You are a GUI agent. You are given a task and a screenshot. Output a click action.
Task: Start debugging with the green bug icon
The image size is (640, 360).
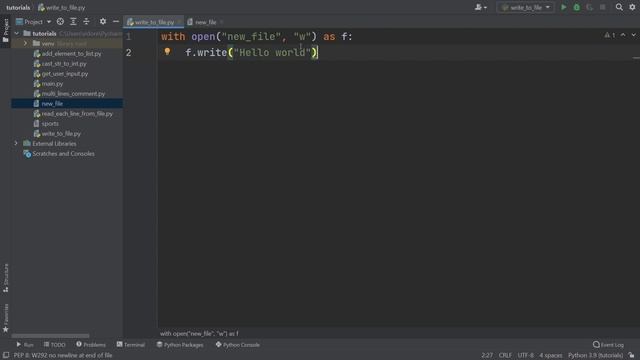(x=576, y=7)
